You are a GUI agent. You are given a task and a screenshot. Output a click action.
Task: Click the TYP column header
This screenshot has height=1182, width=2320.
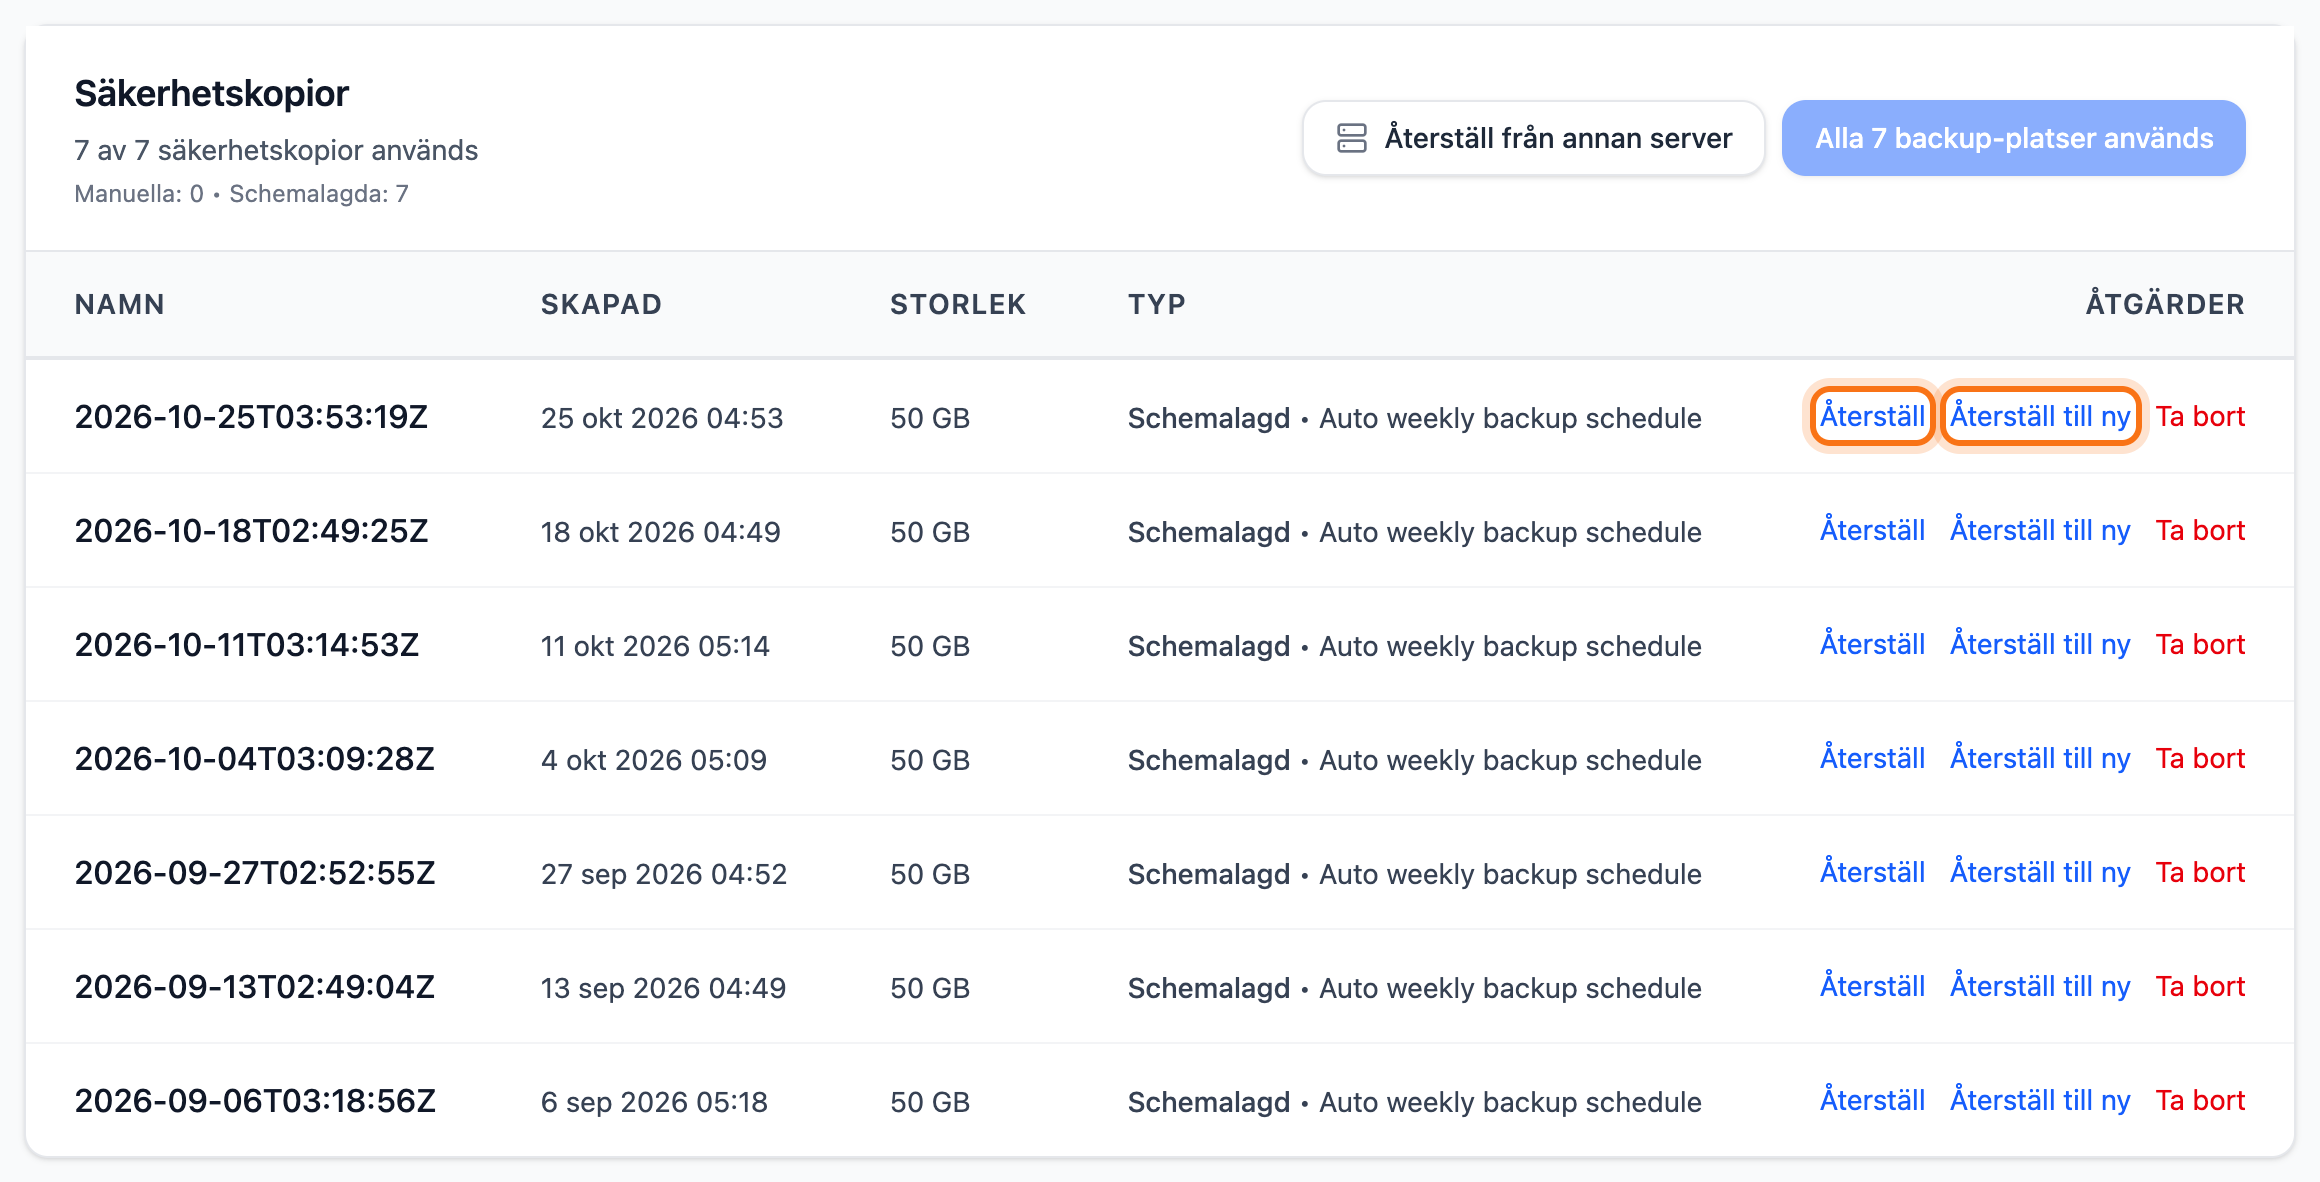coord(1157,304)
